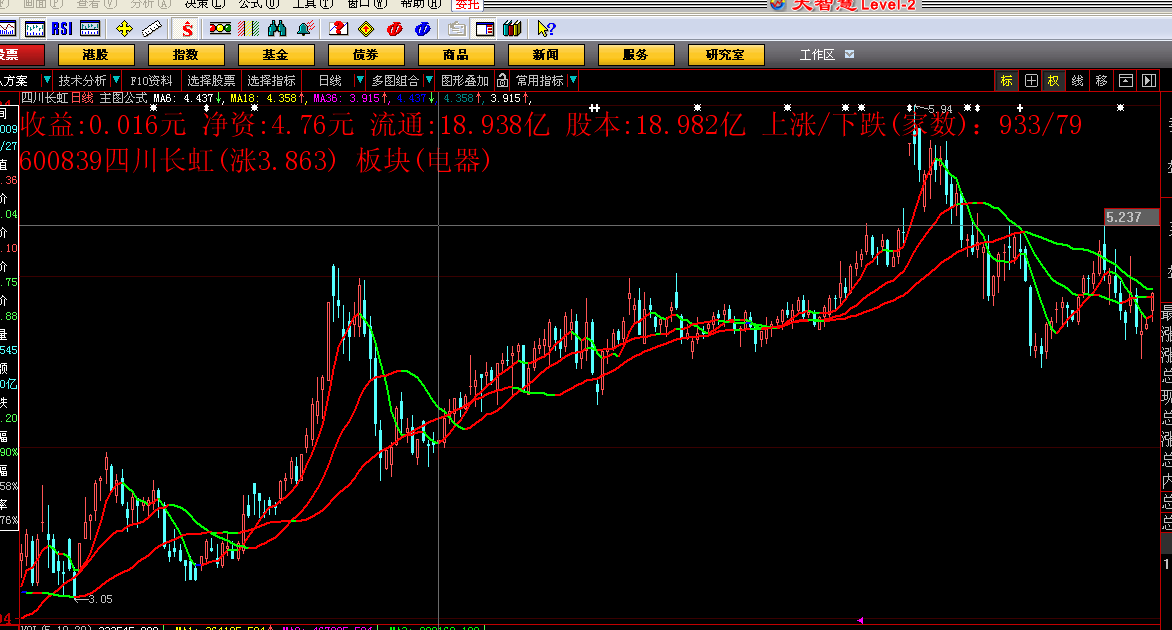The width and height of the screenshot is (1172, 630).
Task: Click the arrow question mark help icon
Action: point(546,29)
